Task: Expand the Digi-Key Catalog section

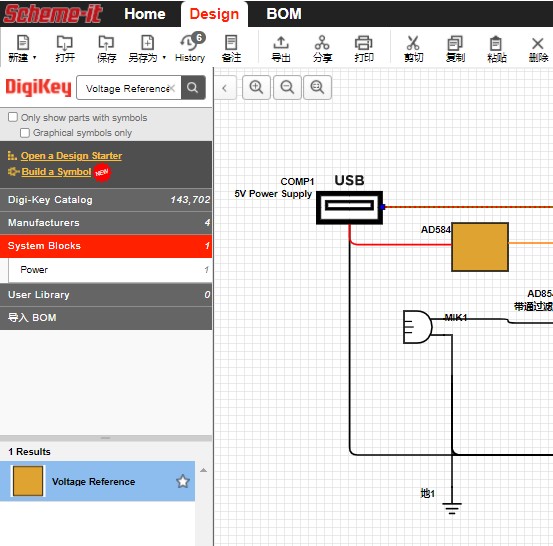Action: [106, 200]
